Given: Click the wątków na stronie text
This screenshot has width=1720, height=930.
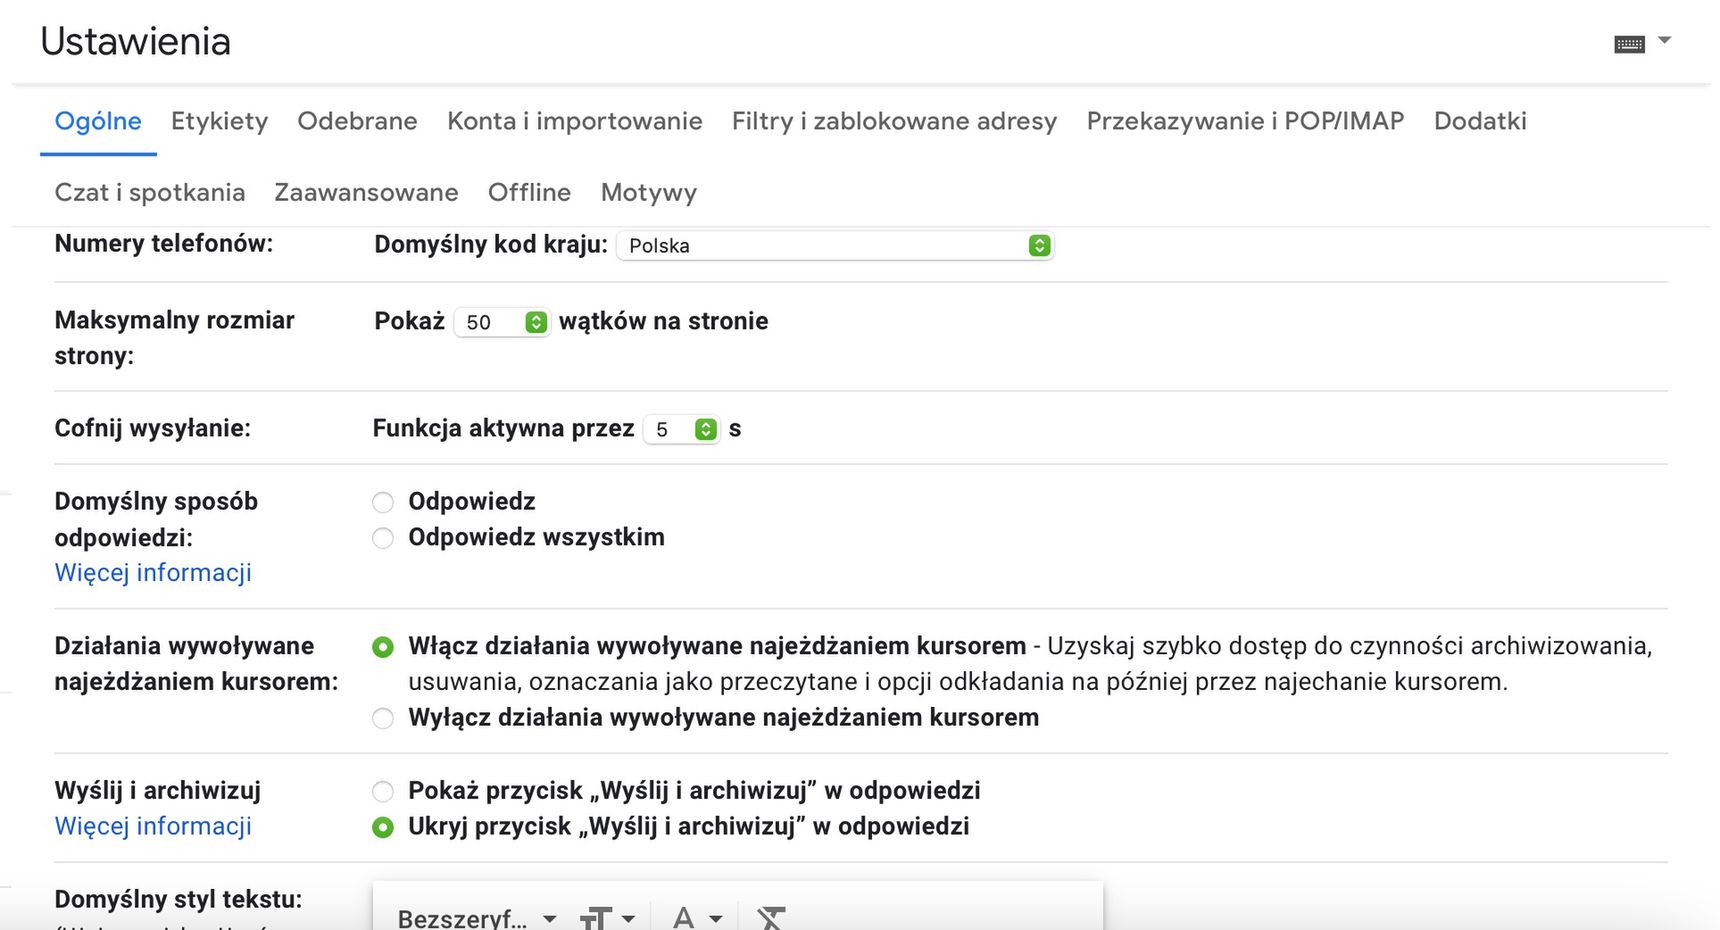Looking at the screenshot, I should click(664, 321).
